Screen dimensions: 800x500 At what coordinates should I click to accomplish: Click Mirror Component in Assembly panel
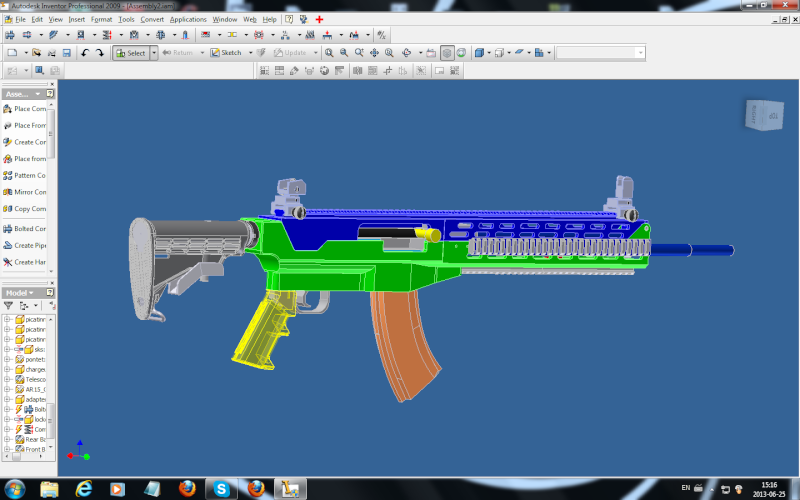click(24, 192)
